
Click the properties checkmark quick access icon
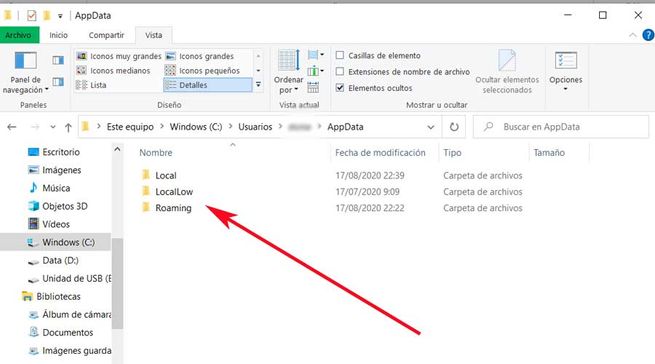(x=31, y=15)
